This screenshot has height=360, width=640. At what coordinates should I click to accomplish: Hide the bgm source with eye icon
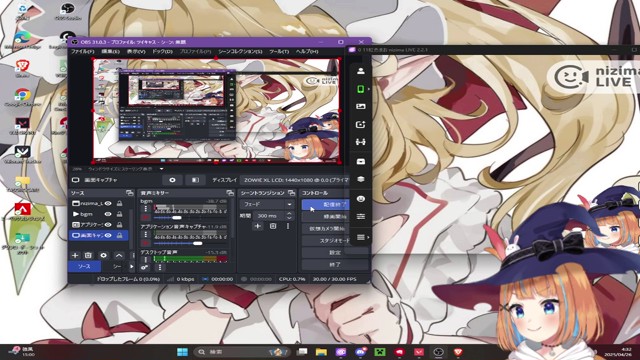click(x=108, y=214)
